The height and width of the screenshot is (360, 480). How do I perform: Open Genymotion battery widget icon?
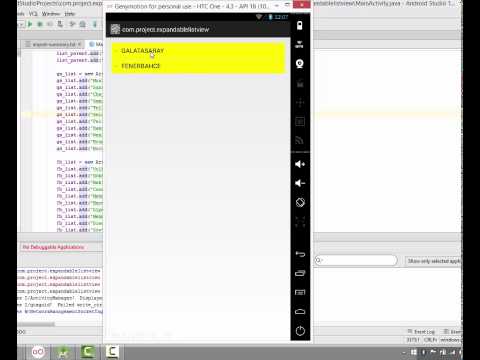coord(300,25)
